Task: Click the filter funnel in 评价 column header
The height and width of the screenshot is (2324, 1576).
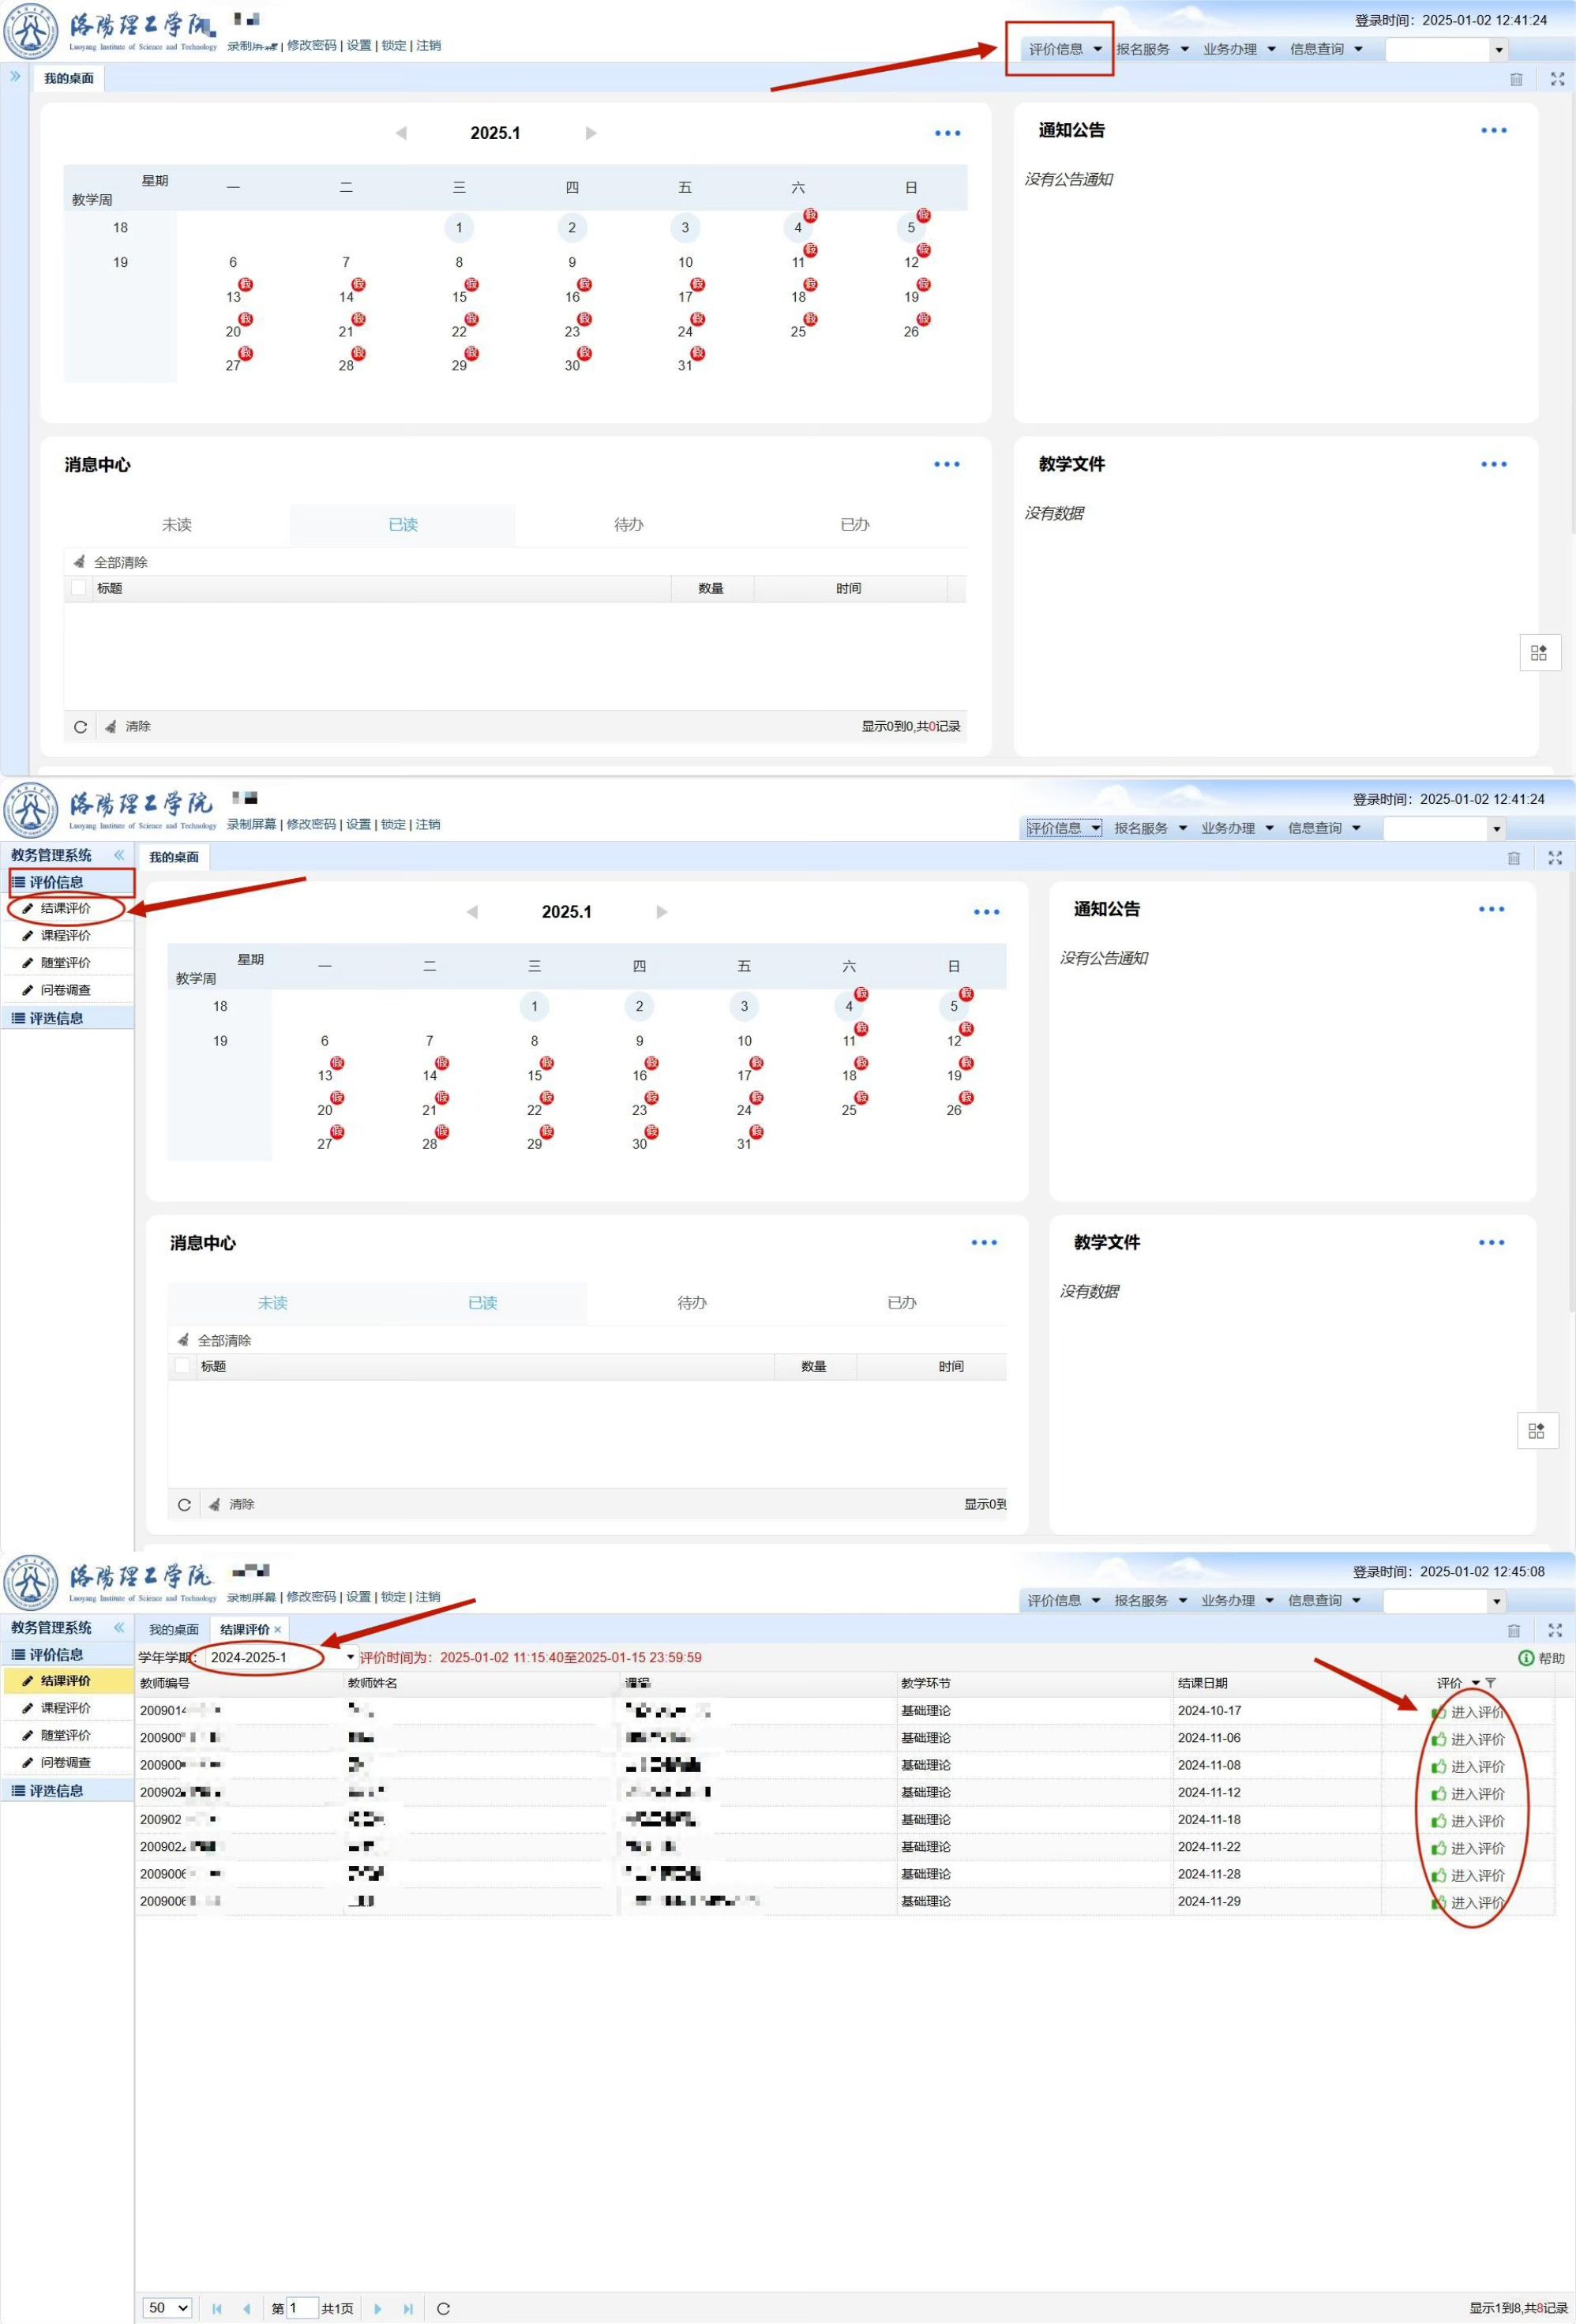Action: pos(1491,1683)
